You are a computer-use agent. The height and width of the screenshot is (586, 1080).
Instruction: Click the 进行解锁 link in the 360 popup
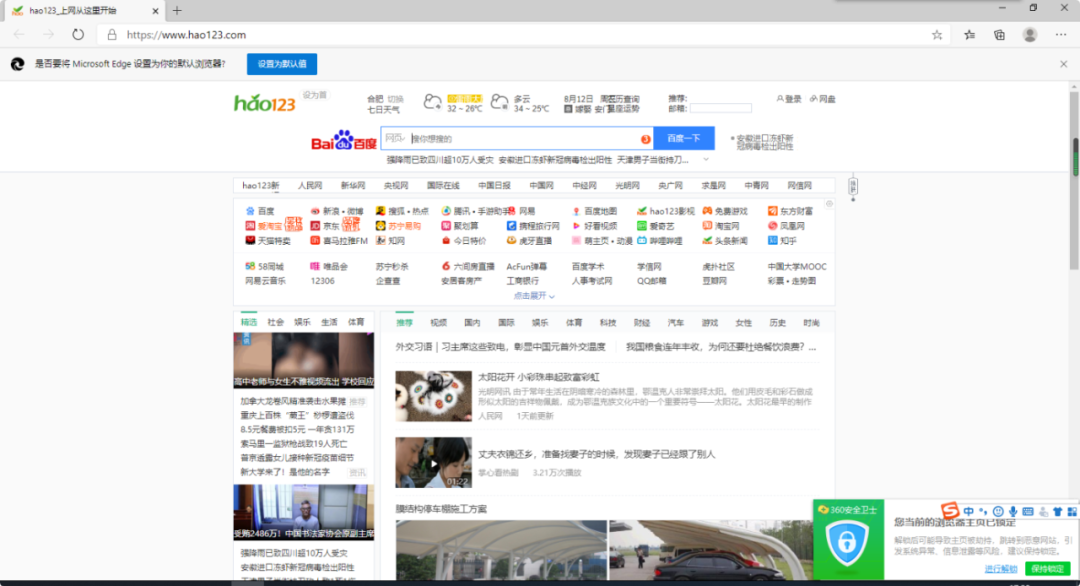coord(1001,569)
